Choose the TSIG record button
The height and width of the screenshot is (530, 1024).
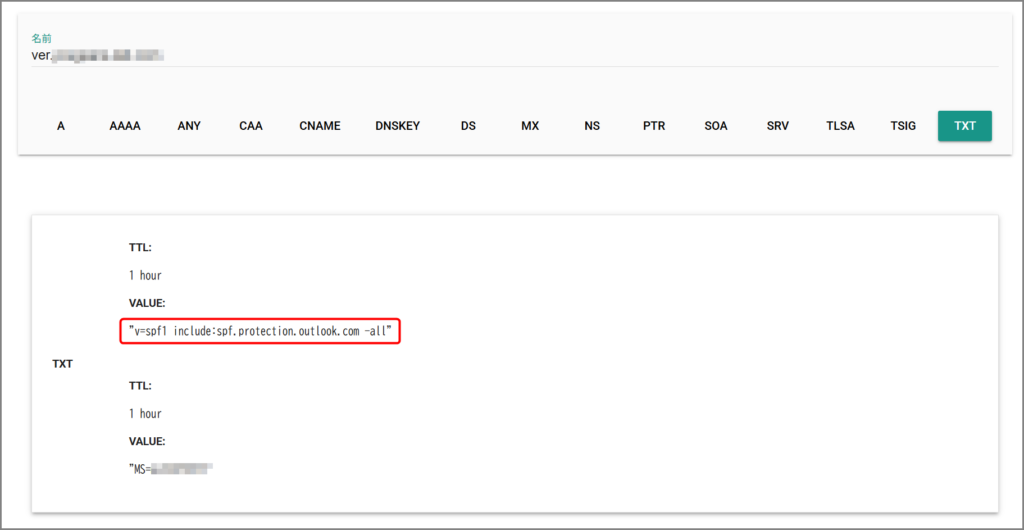click(903, 126)
